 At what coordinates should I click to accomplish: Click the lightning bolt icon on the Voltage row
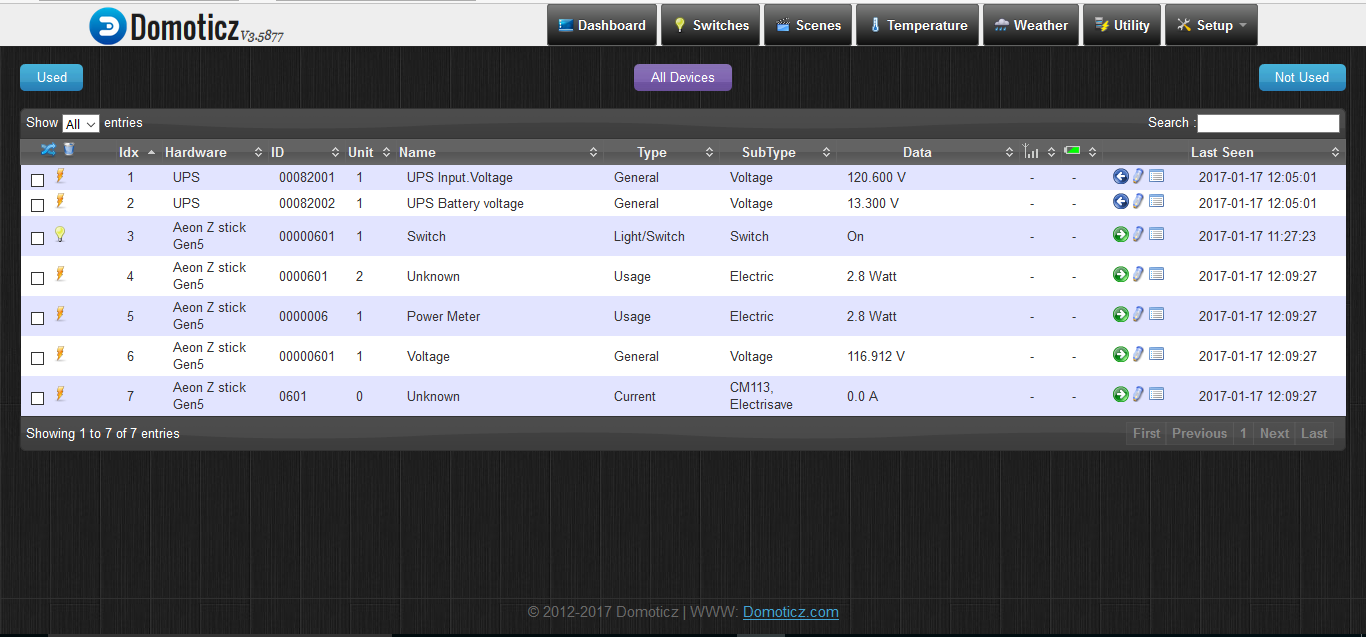58,353
